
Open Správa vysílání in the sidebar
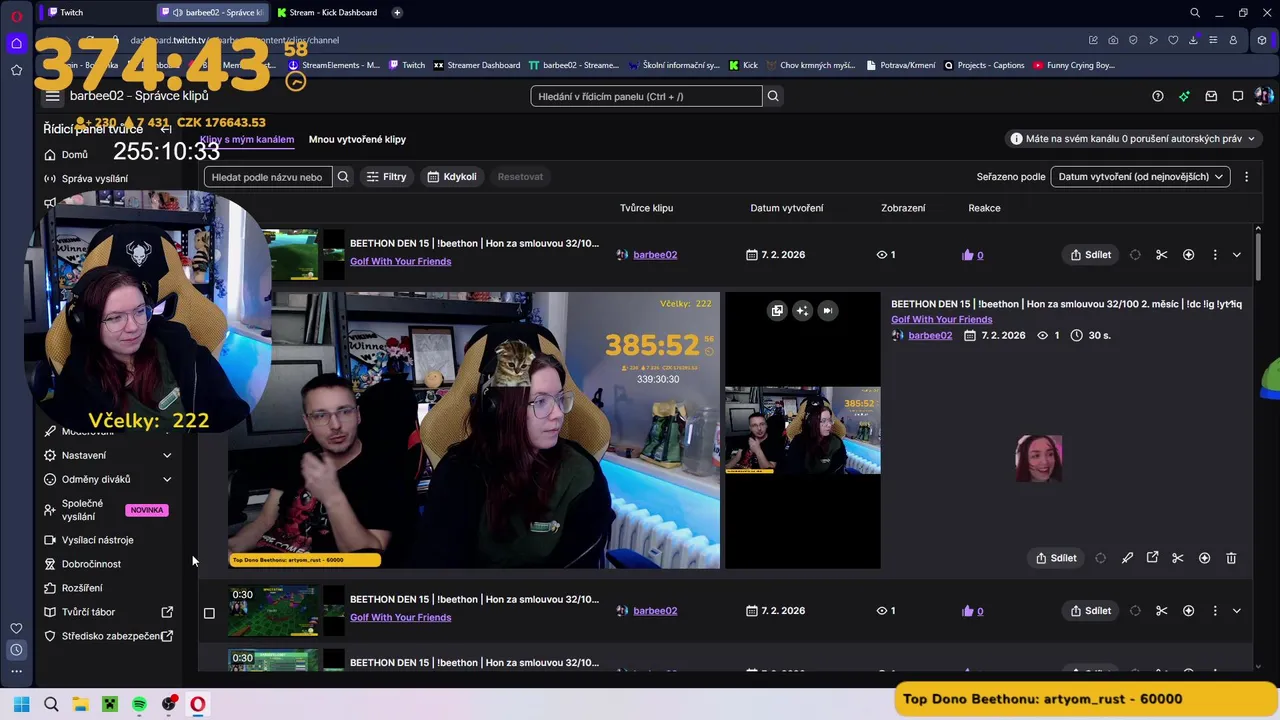(x=95, y=179)
